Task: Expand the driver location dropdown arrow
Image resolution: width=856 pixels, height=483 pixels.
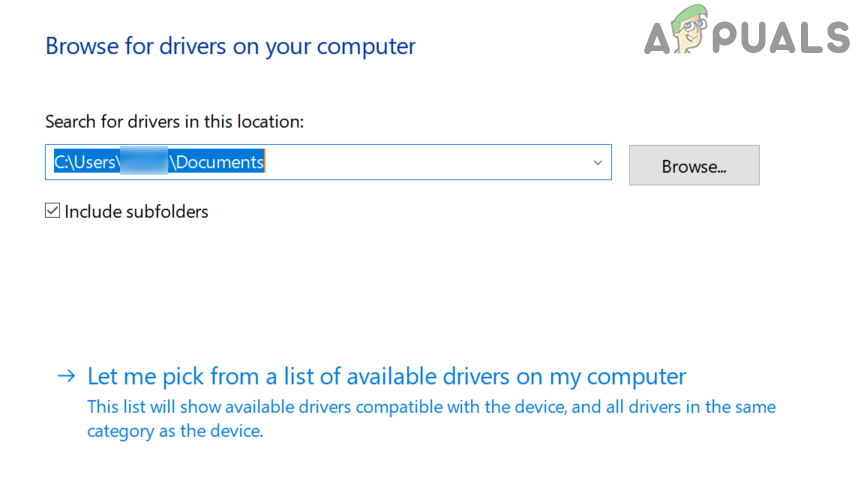Action: point(598,163)
